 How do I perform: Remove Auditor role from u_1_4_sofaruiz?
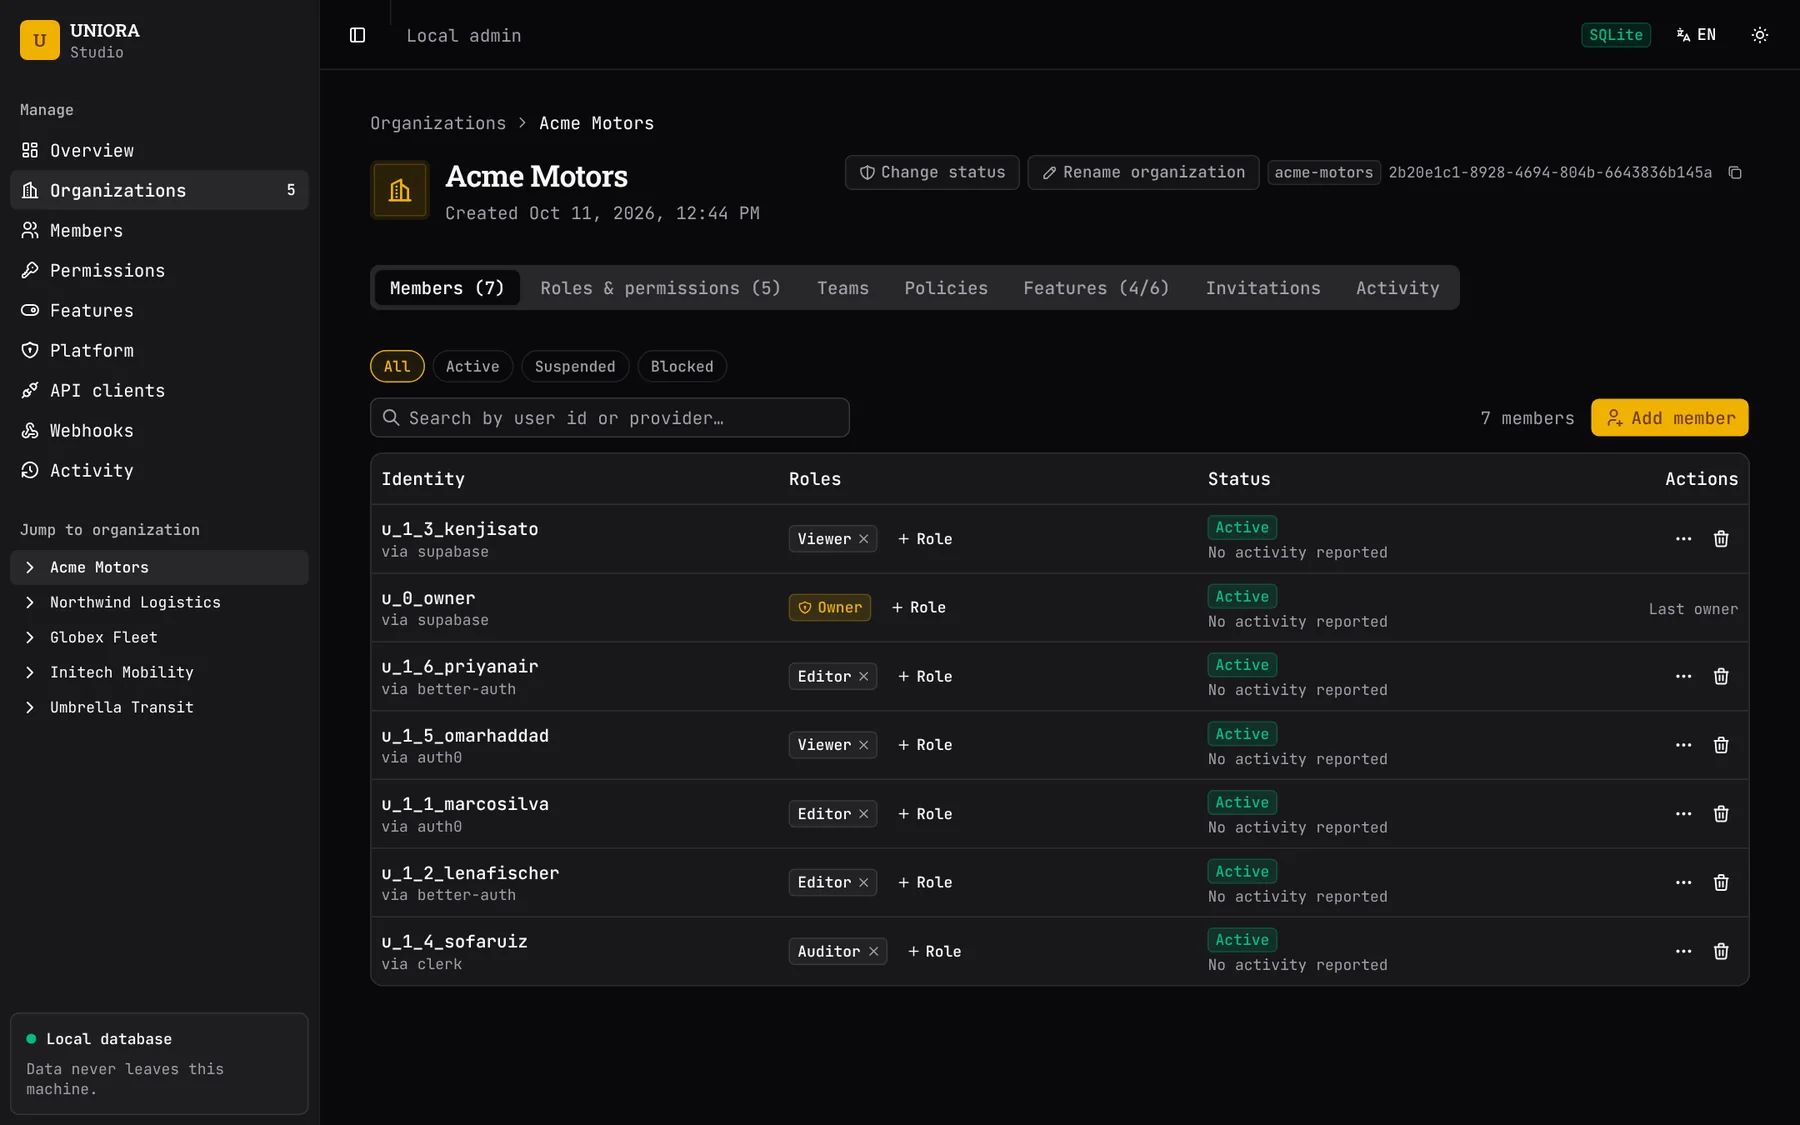873,952
